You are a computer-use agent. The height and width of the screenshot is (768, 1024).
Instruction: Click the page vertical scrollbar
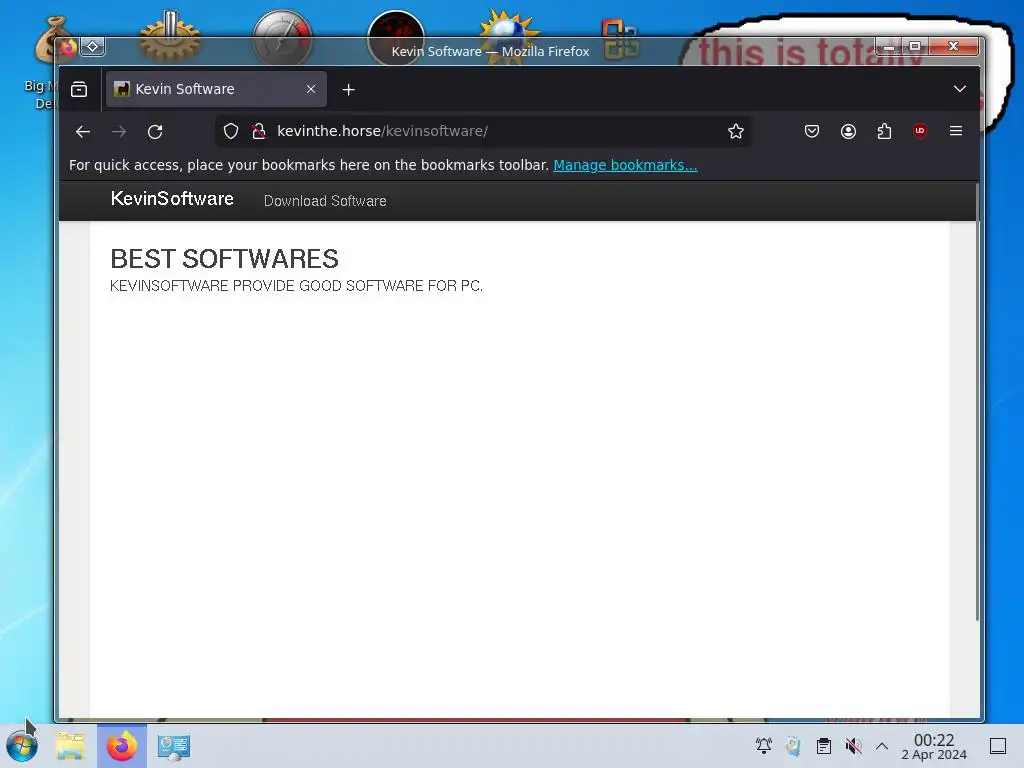[978, 402]
